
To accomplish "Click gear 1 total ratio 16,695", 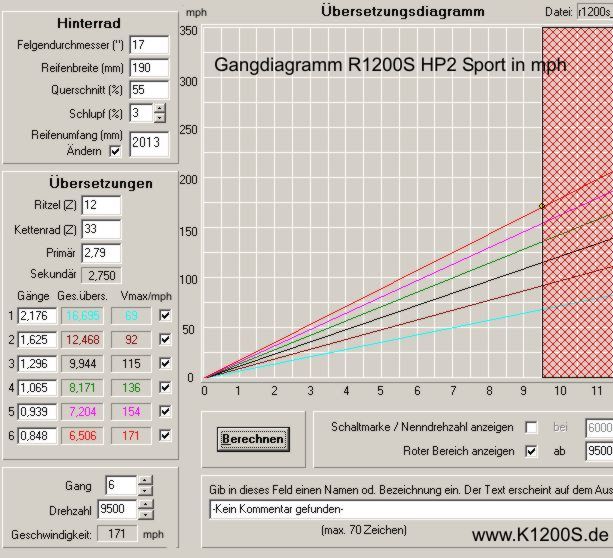I will tap(82, 316).
